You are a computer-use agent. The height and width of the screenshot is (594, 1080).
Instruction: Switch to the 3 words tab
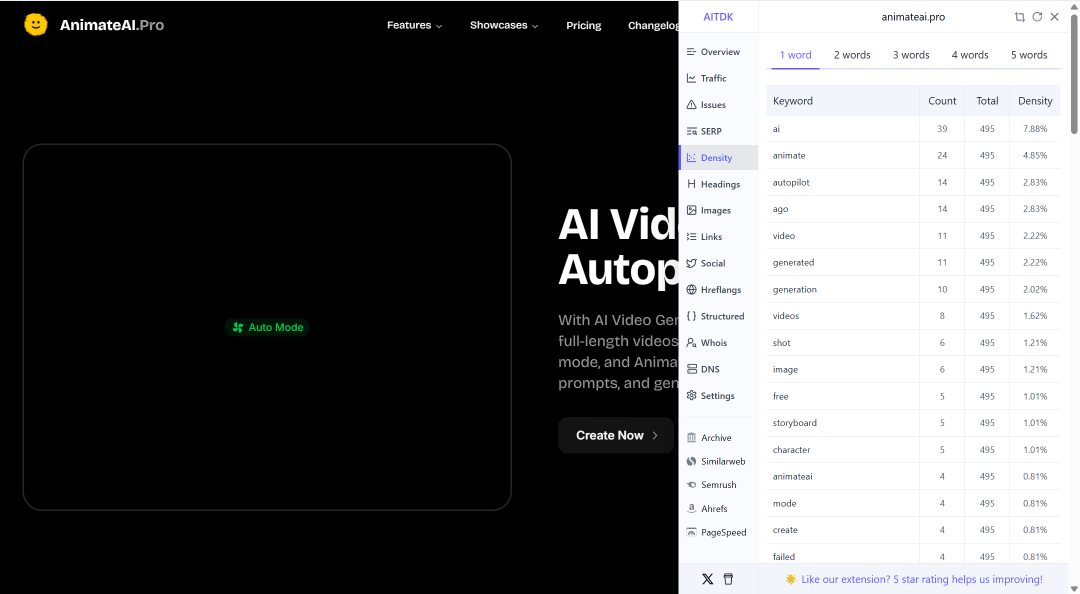click(911, 55)
